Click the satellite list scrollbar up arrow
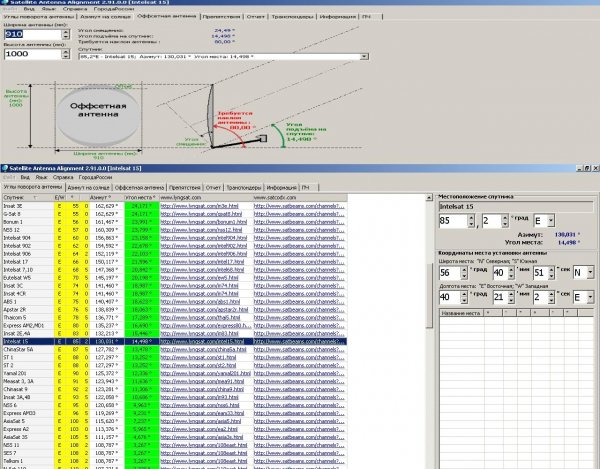600x469 pixels. coord(429,198)
